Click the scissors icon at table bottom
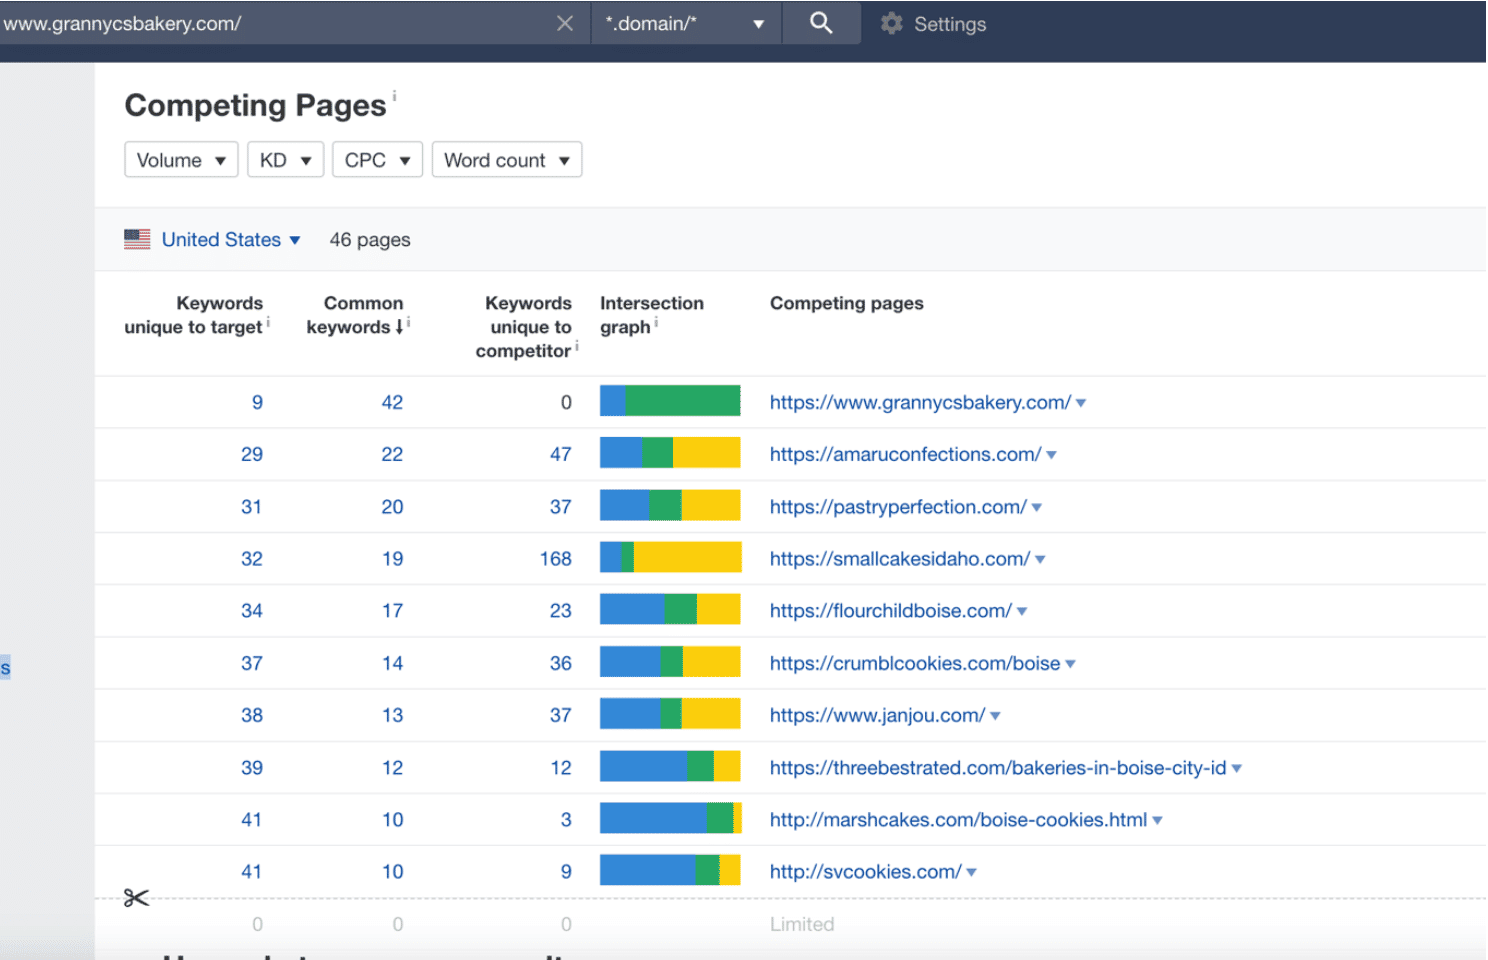This screenshot has width=1488, height=960. [x=136, y=898]
